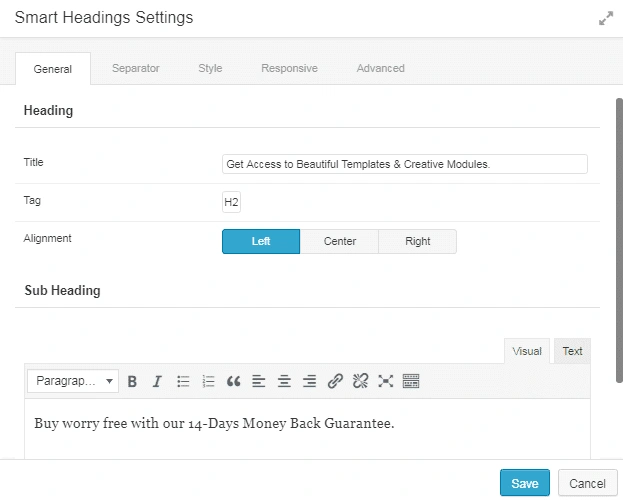The width and height of the screenshot is (623, 504).
Task: Center align text in editor toolbar
Action: 285,381
